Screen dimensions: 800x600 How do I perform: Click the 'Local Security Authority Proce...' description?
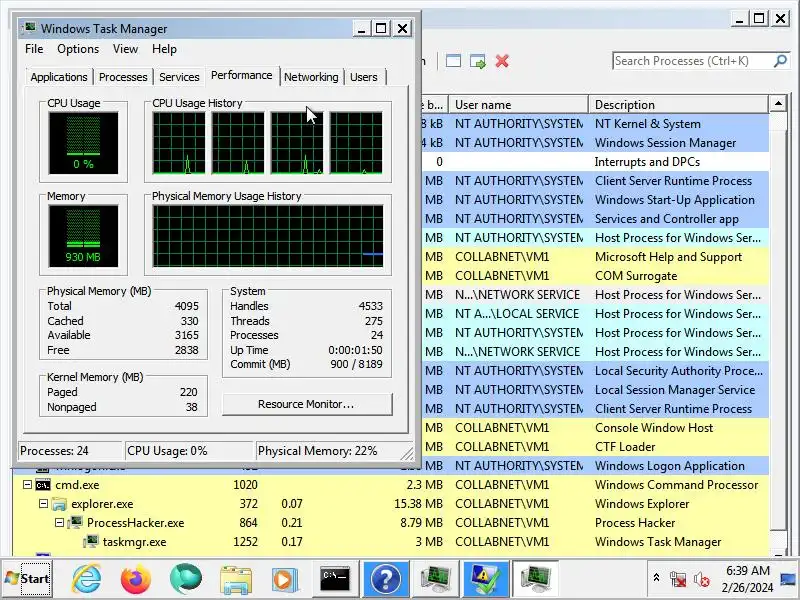pos(679,371)
